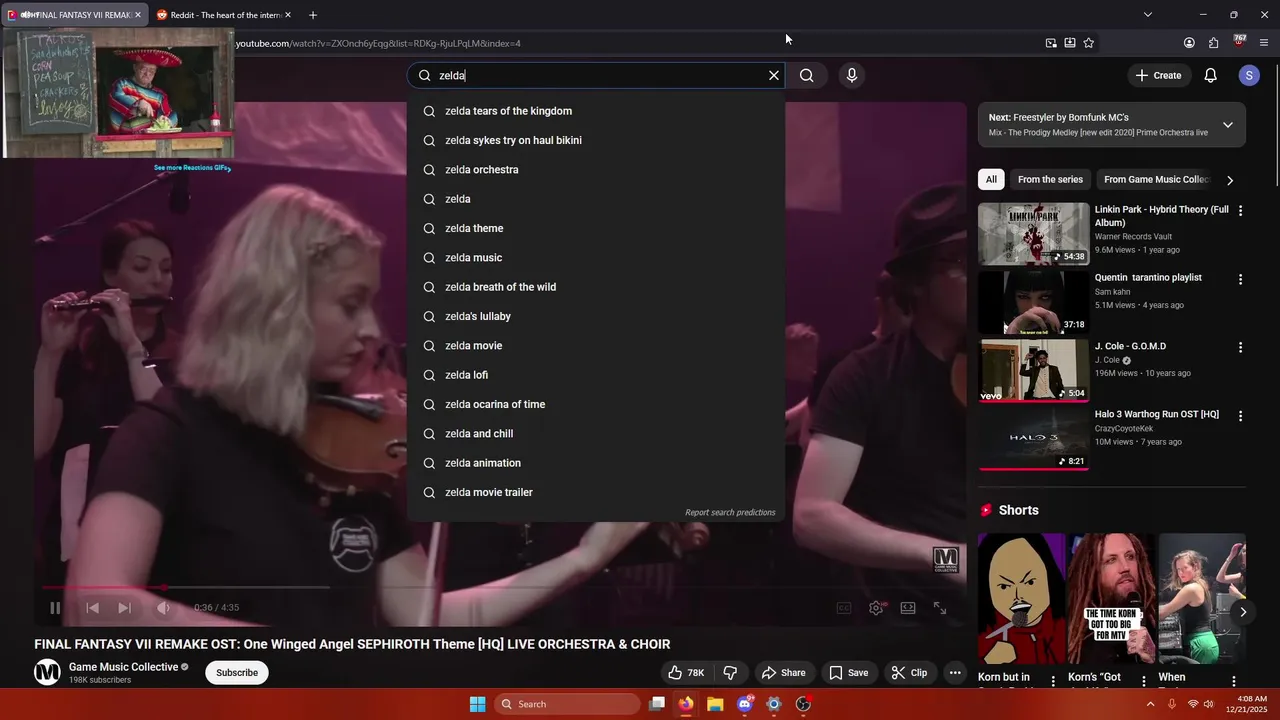The image size is (1280, 720).
Task: Like the video with 78K thumbs up
Action: click(687, 673)
